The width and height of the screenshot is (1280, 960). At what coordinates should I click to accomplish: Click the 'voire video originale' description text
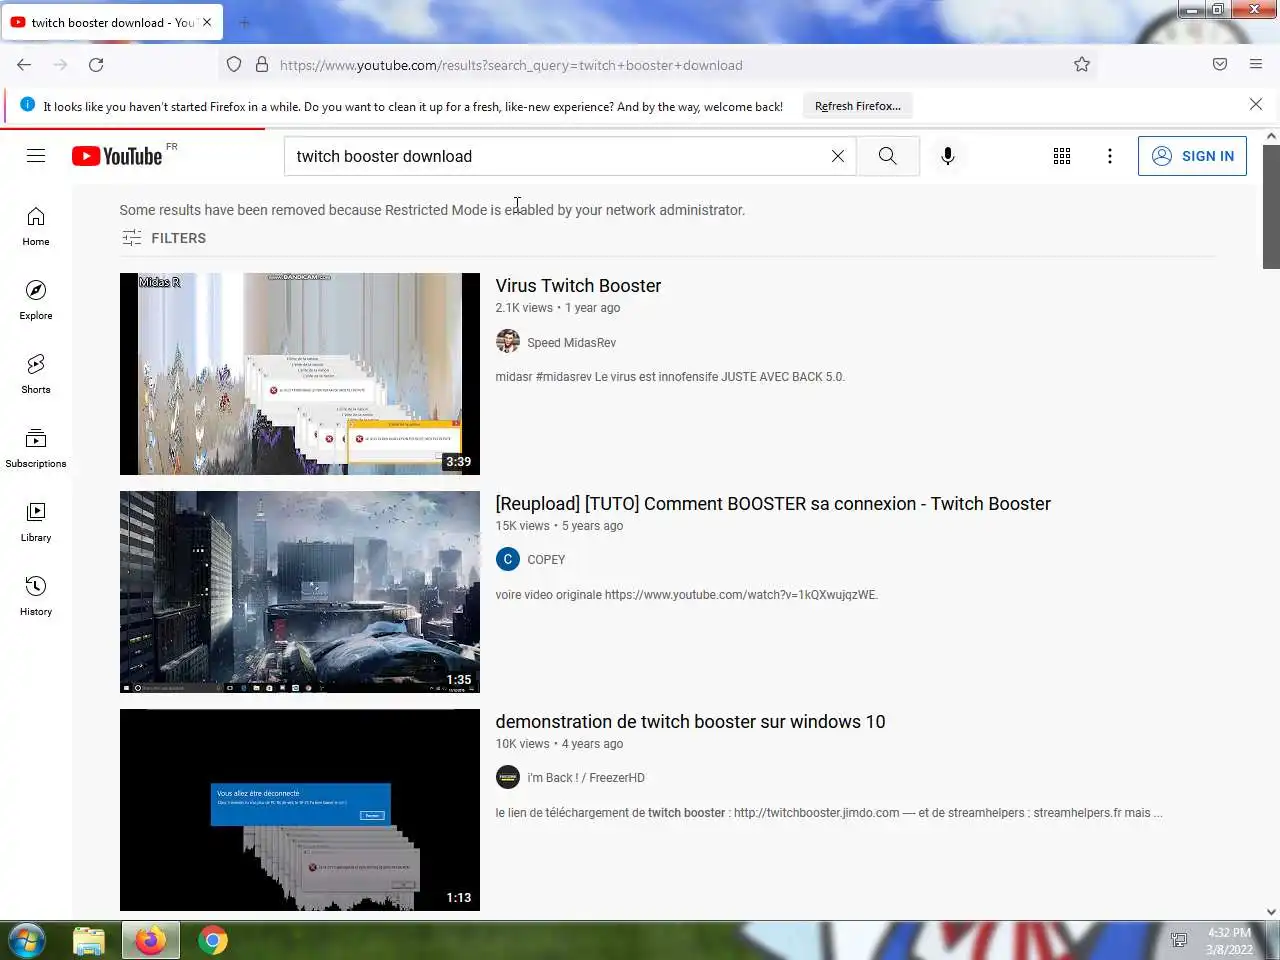click(687, 595)
